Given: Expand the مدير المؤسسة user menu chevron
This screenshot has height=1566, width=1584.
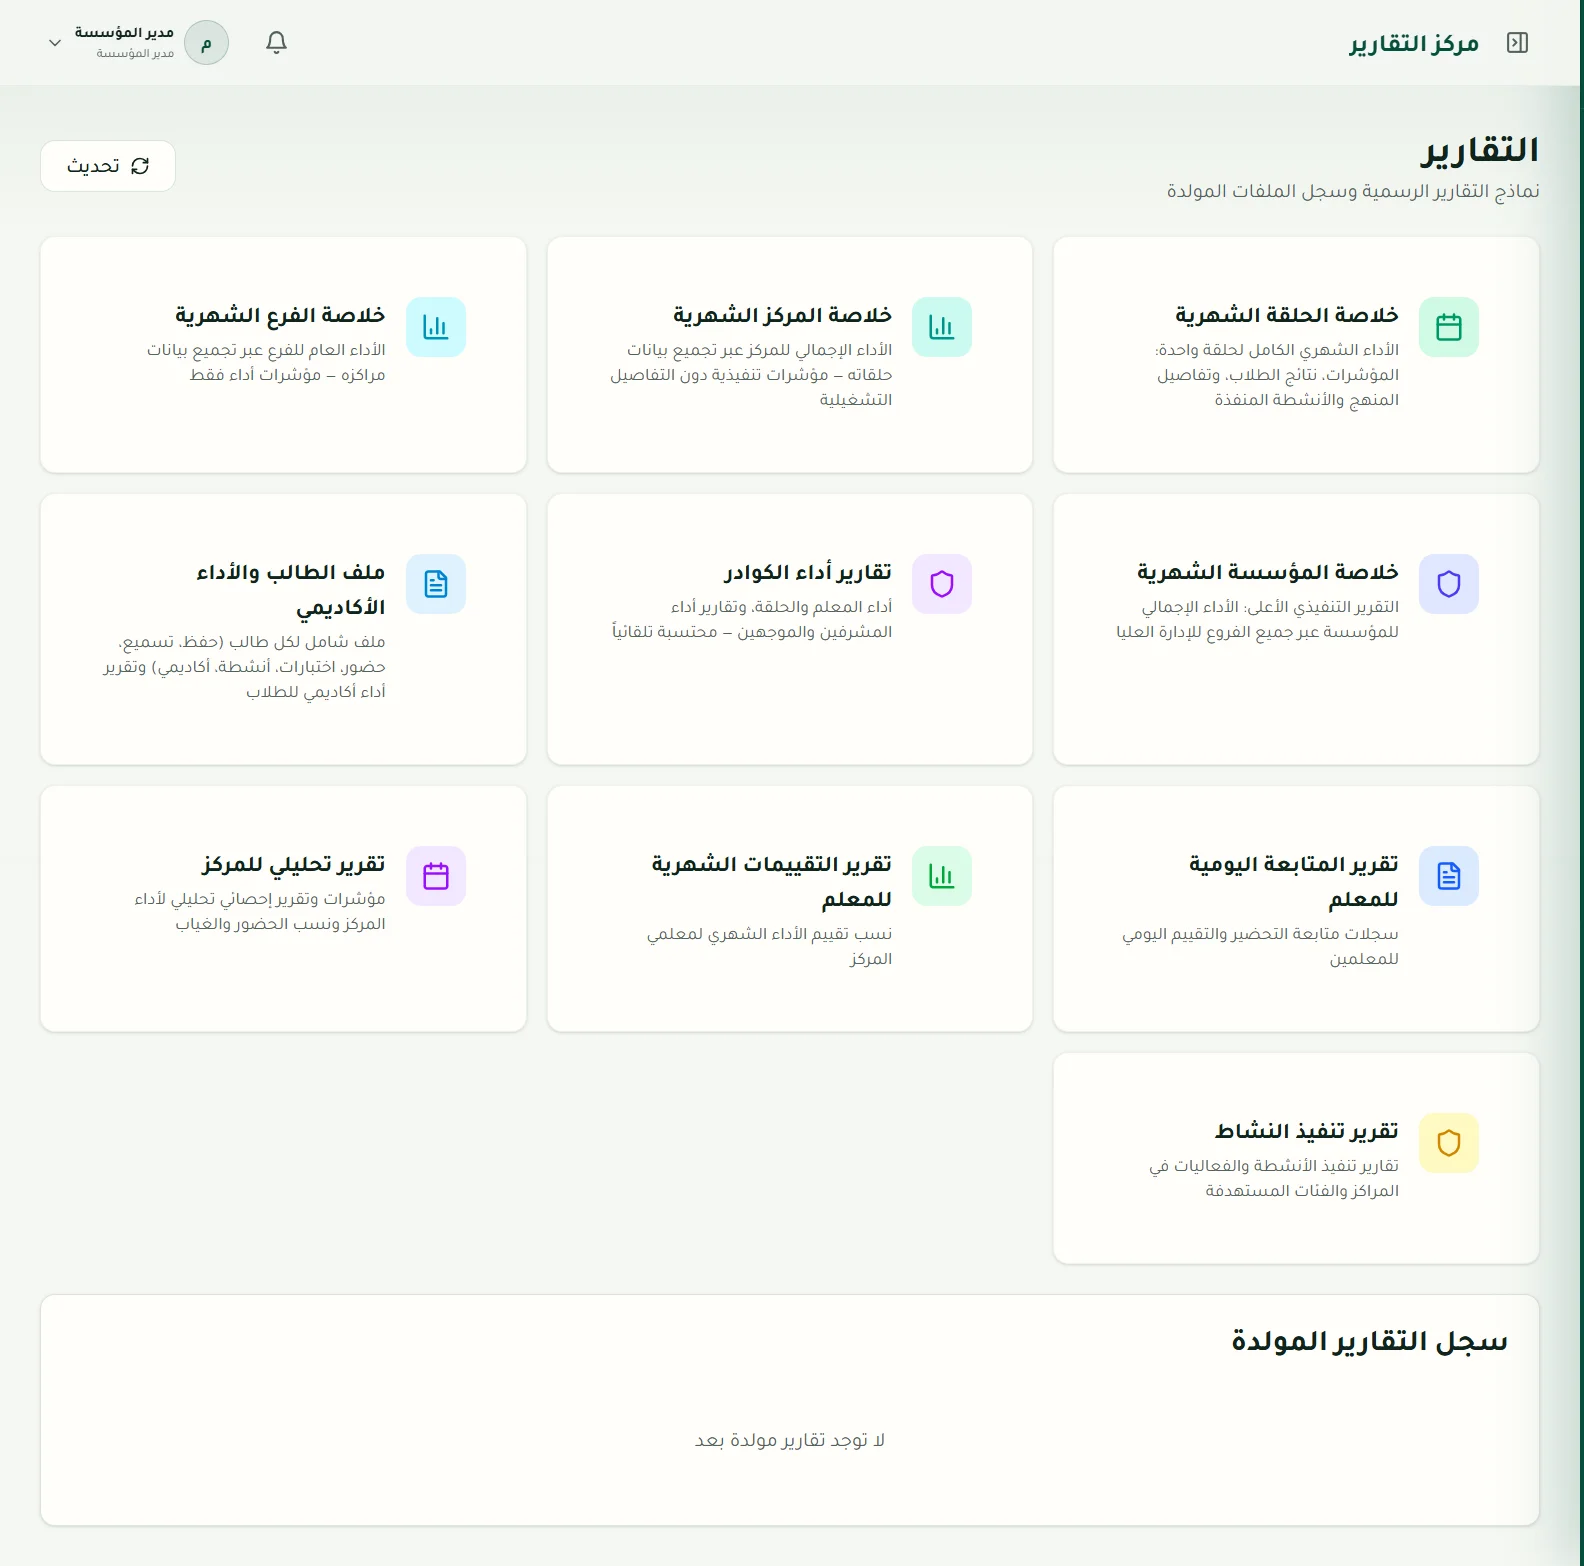Looking at the screenshot, I should pos(55,43).
